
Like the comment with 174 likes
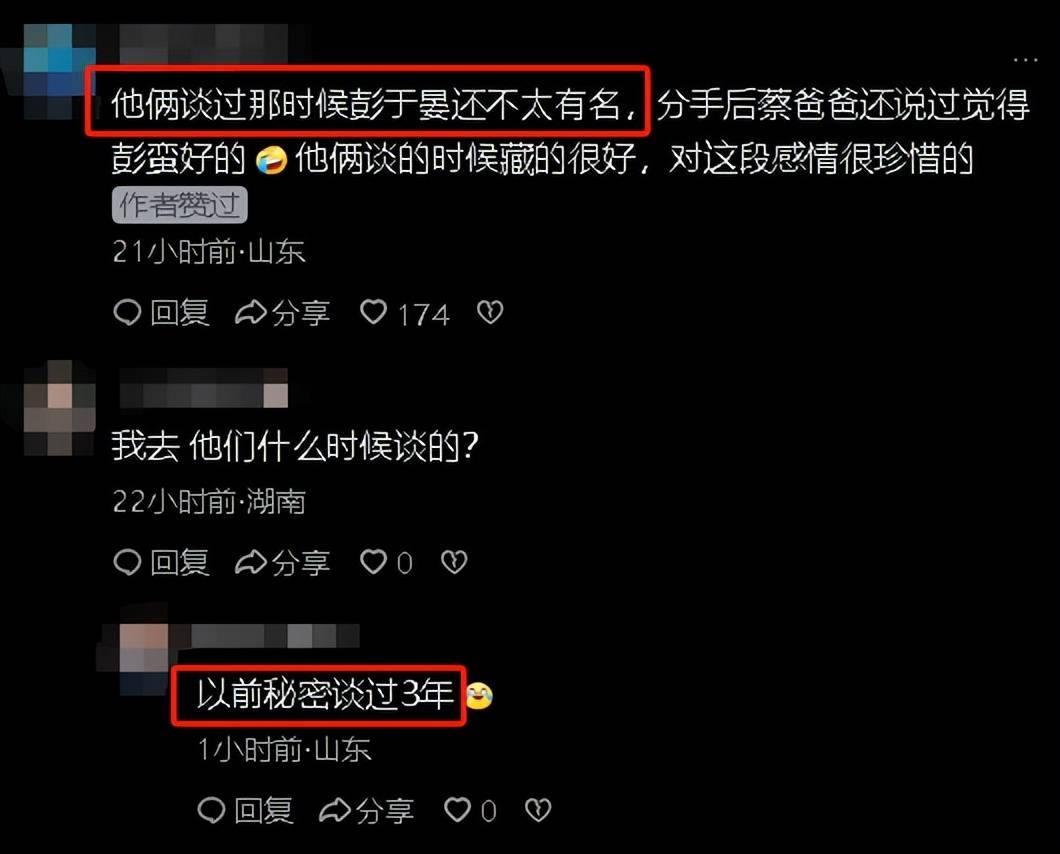point(404,313)
